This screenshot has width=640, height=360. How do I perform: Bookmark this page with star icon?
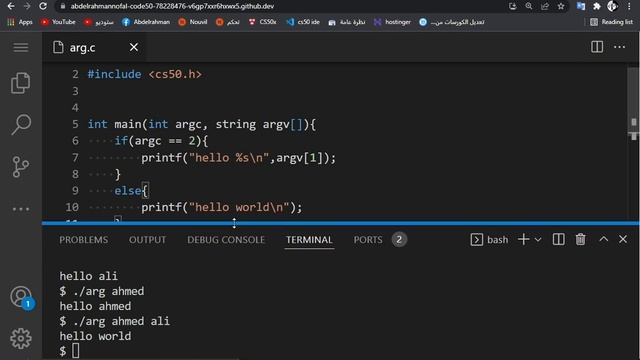(561, 6)
